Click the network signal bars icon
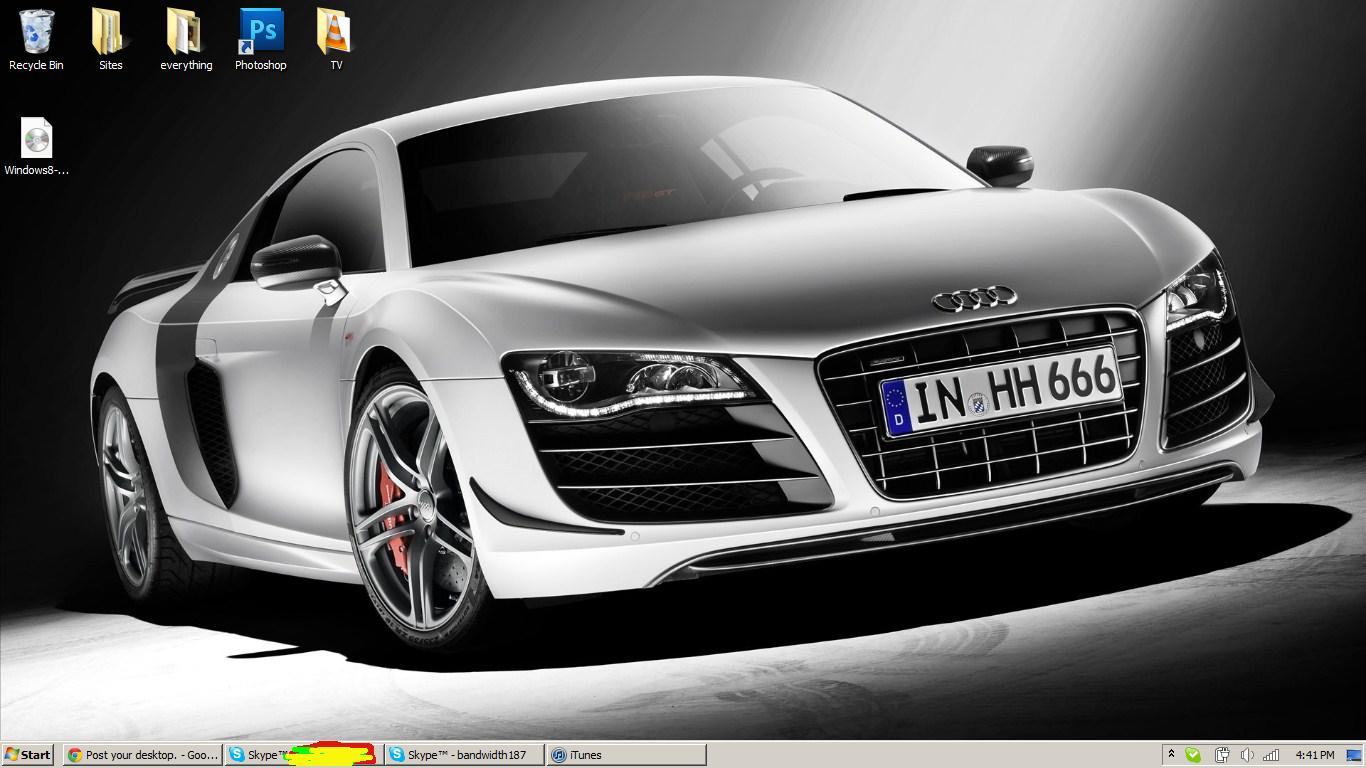Viewport: 1366px width, 768px height. 1272,755
